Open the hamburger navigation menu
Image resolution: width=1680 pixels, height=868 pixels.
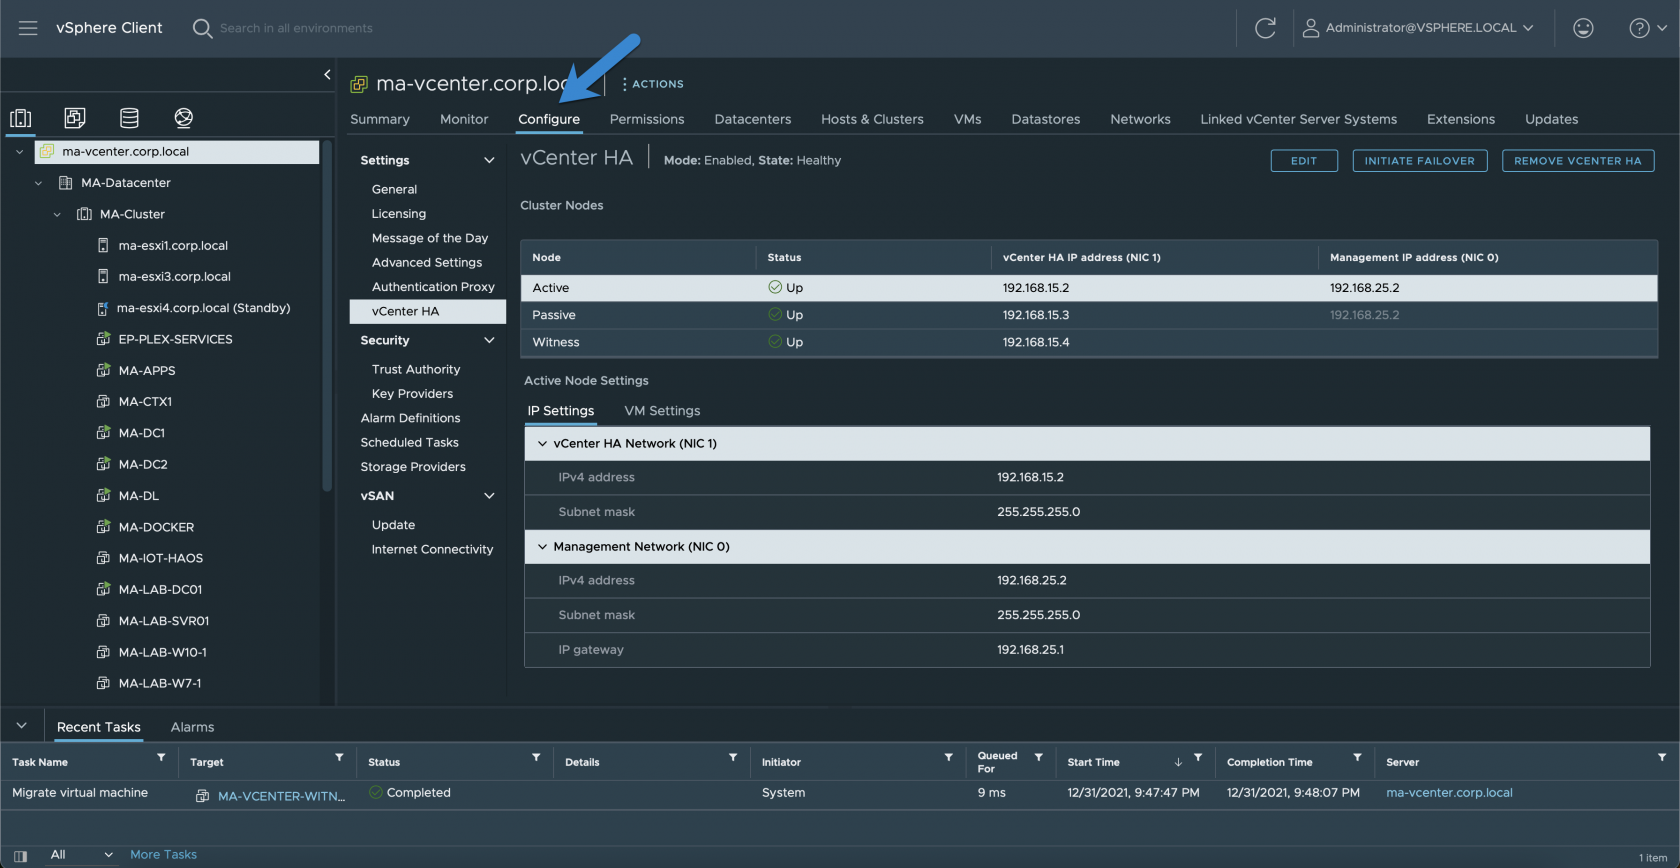[x=28, y=28]
